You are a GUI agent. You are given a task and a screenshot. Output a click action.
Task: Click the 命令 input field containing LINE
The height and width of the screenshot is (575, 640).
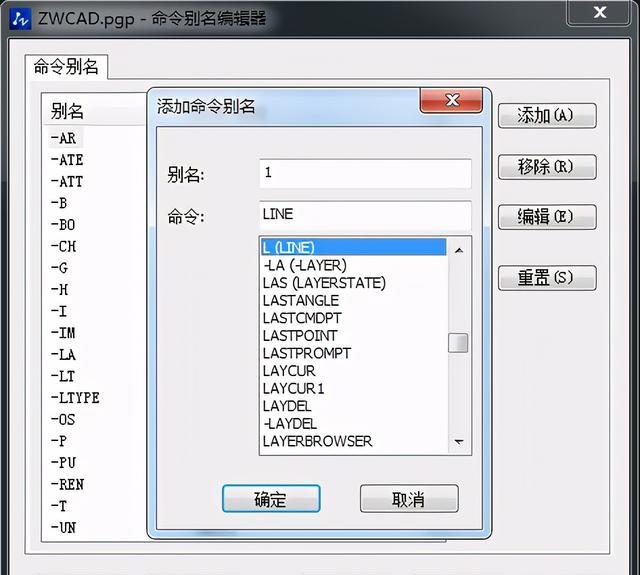(x=365, y=215)
